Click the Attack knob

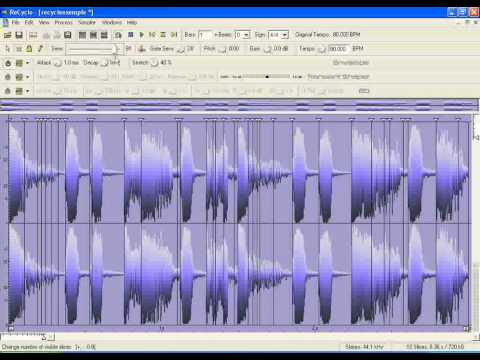click(x=58, y=63)
